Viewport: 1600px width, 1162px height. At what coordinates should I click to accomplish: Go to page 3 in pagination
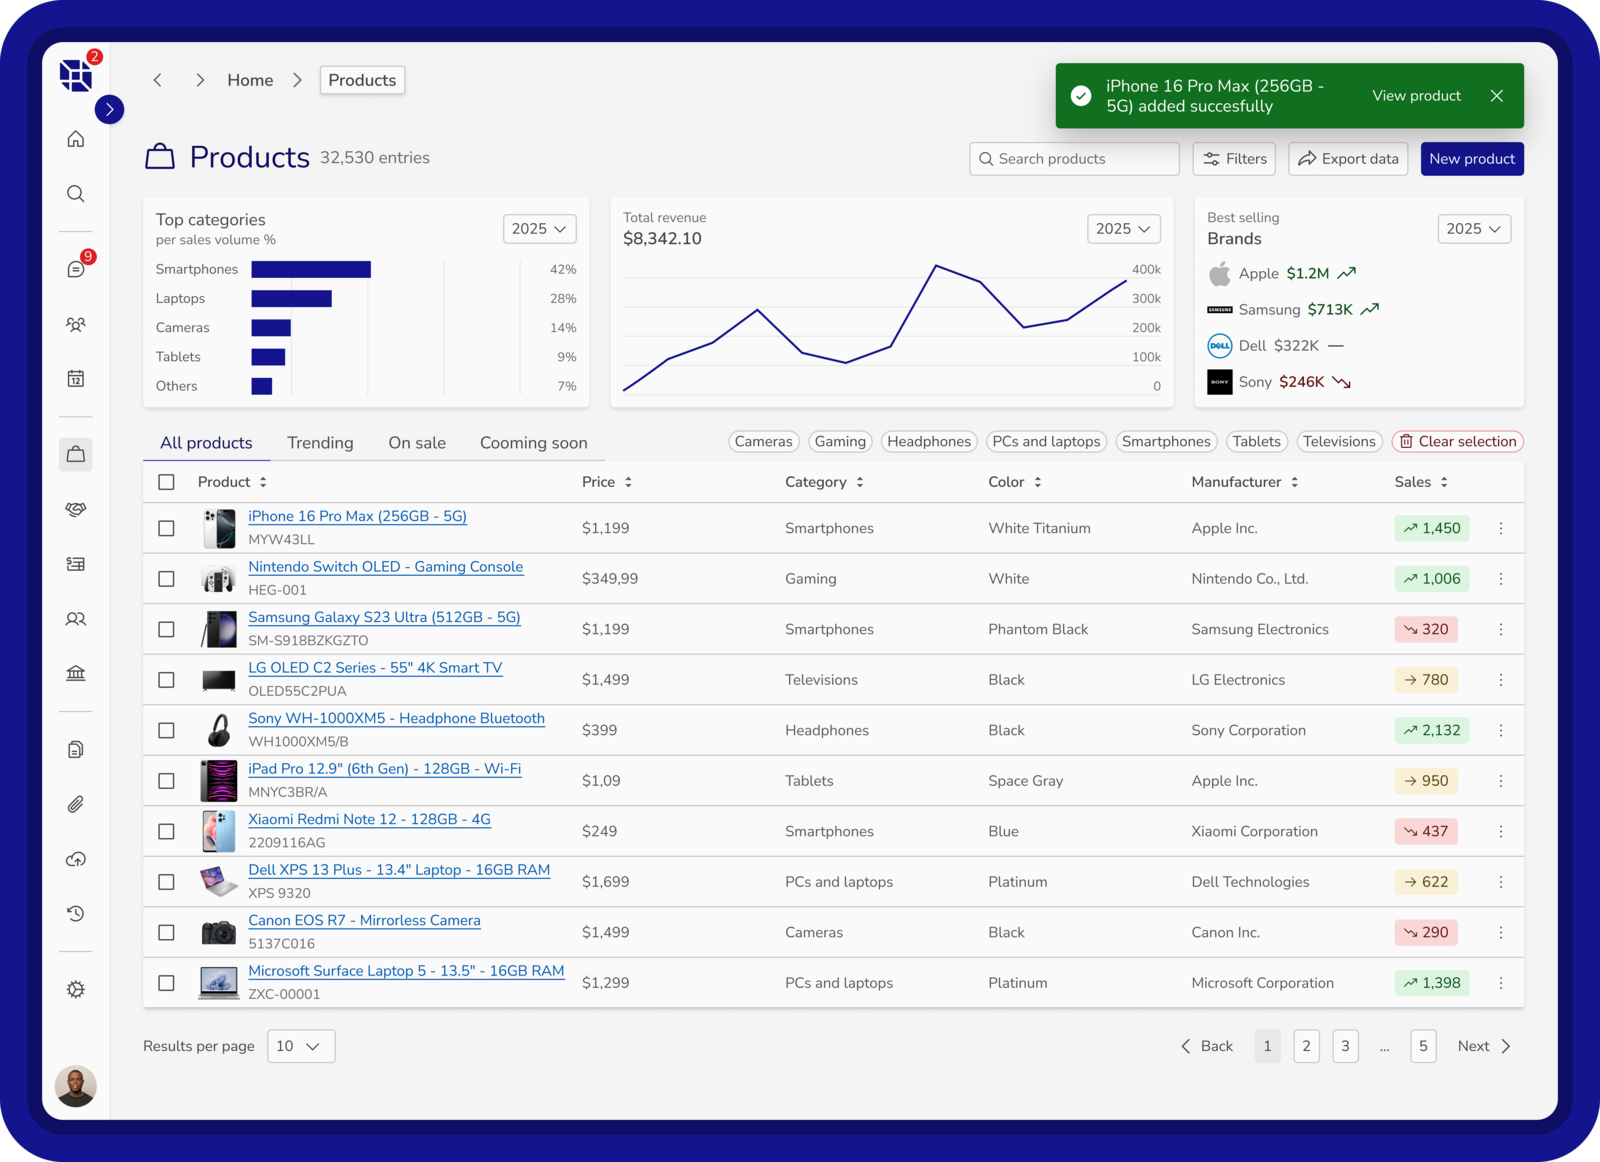(x=1345, y=1046)
